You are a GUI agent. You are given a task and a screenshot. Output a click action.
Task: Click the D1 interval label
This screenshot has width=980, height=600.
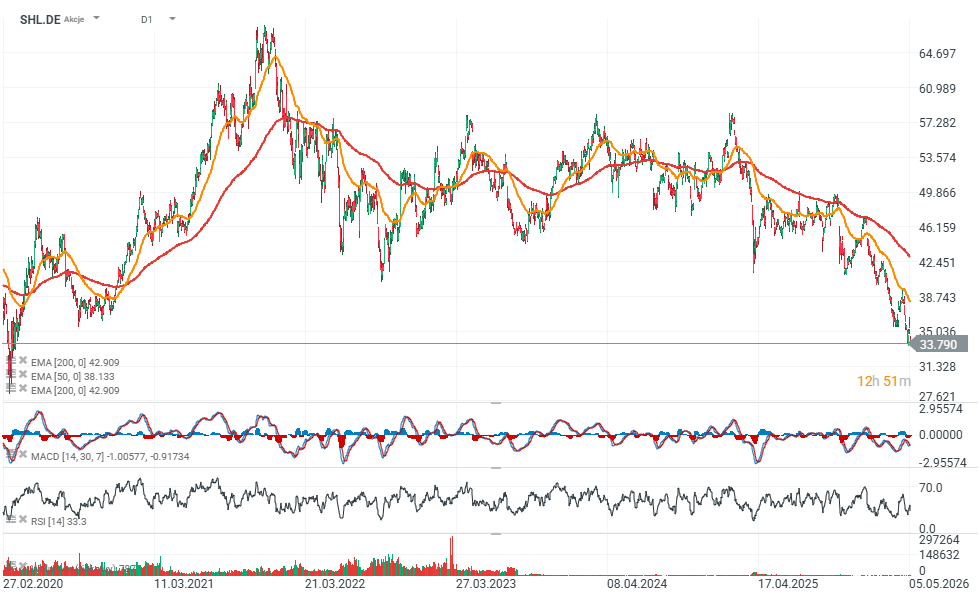pyautogui.click(x=146, y=19)
